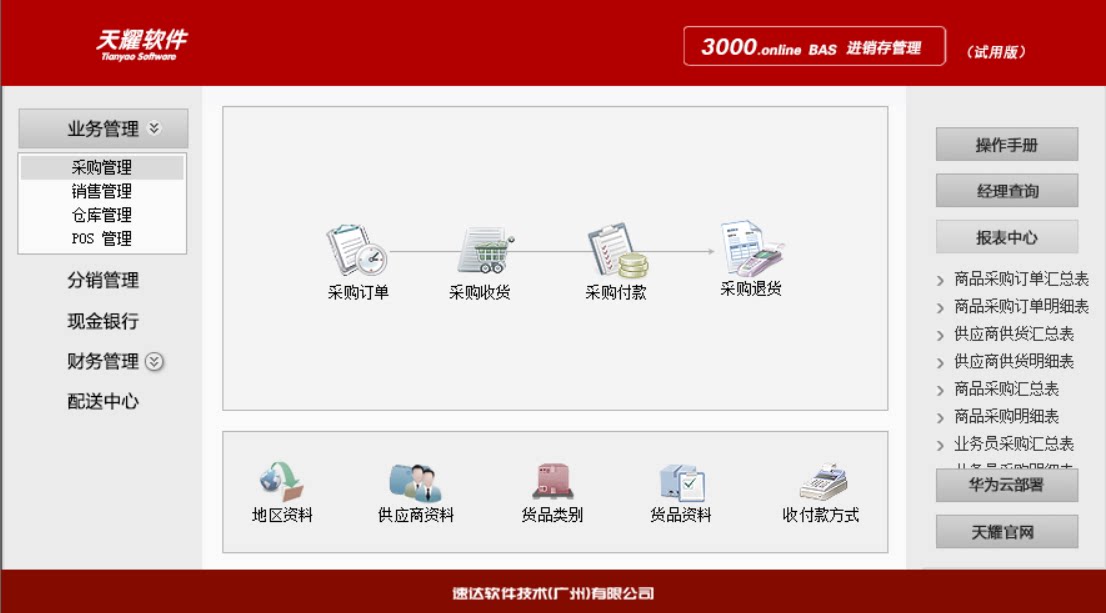Open the 收付款方式 cash register icon
This screenshot has height=613, width=1106.
pos(822,482)
